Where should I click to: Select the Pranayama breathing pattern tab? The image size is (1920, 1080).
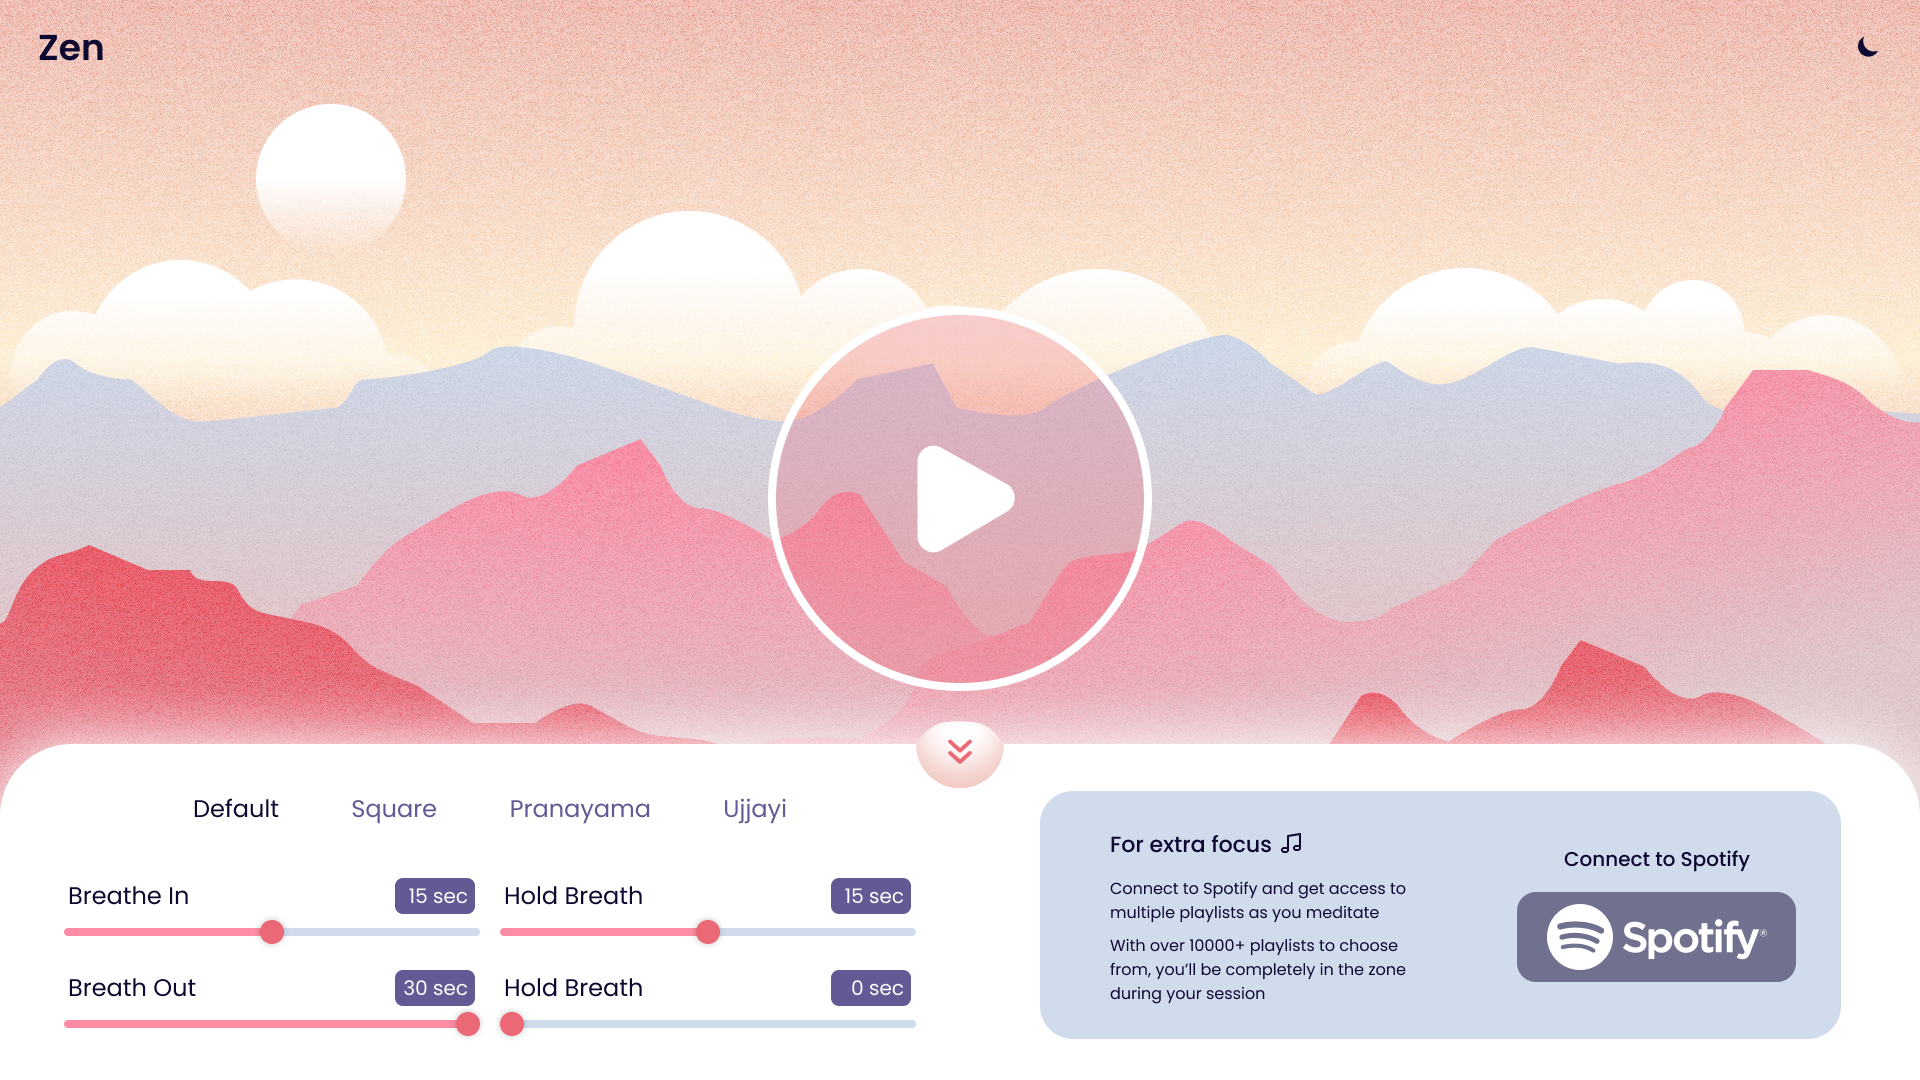tap(580, 808)
